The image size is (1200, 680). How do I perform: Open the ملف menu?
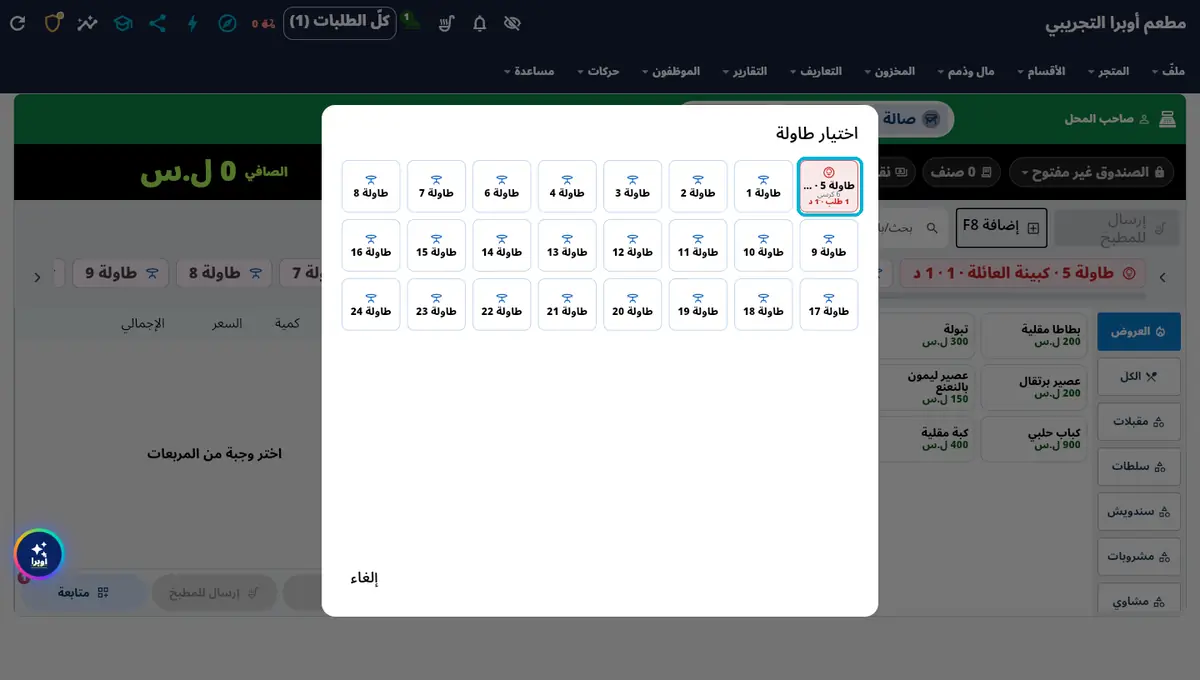[x=1168, y=71]
